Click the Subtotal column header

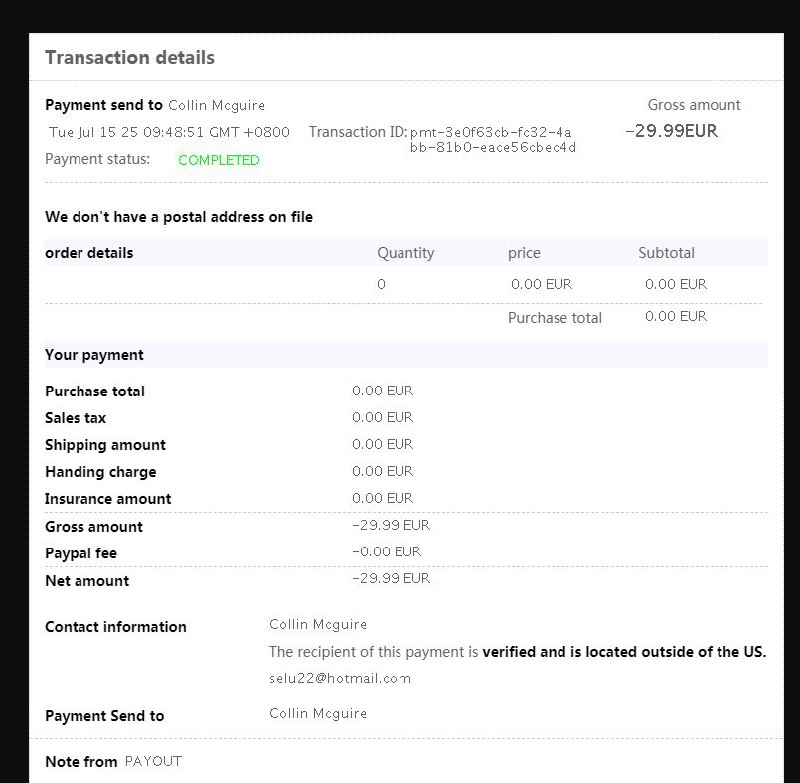click(x=666, y=253)
